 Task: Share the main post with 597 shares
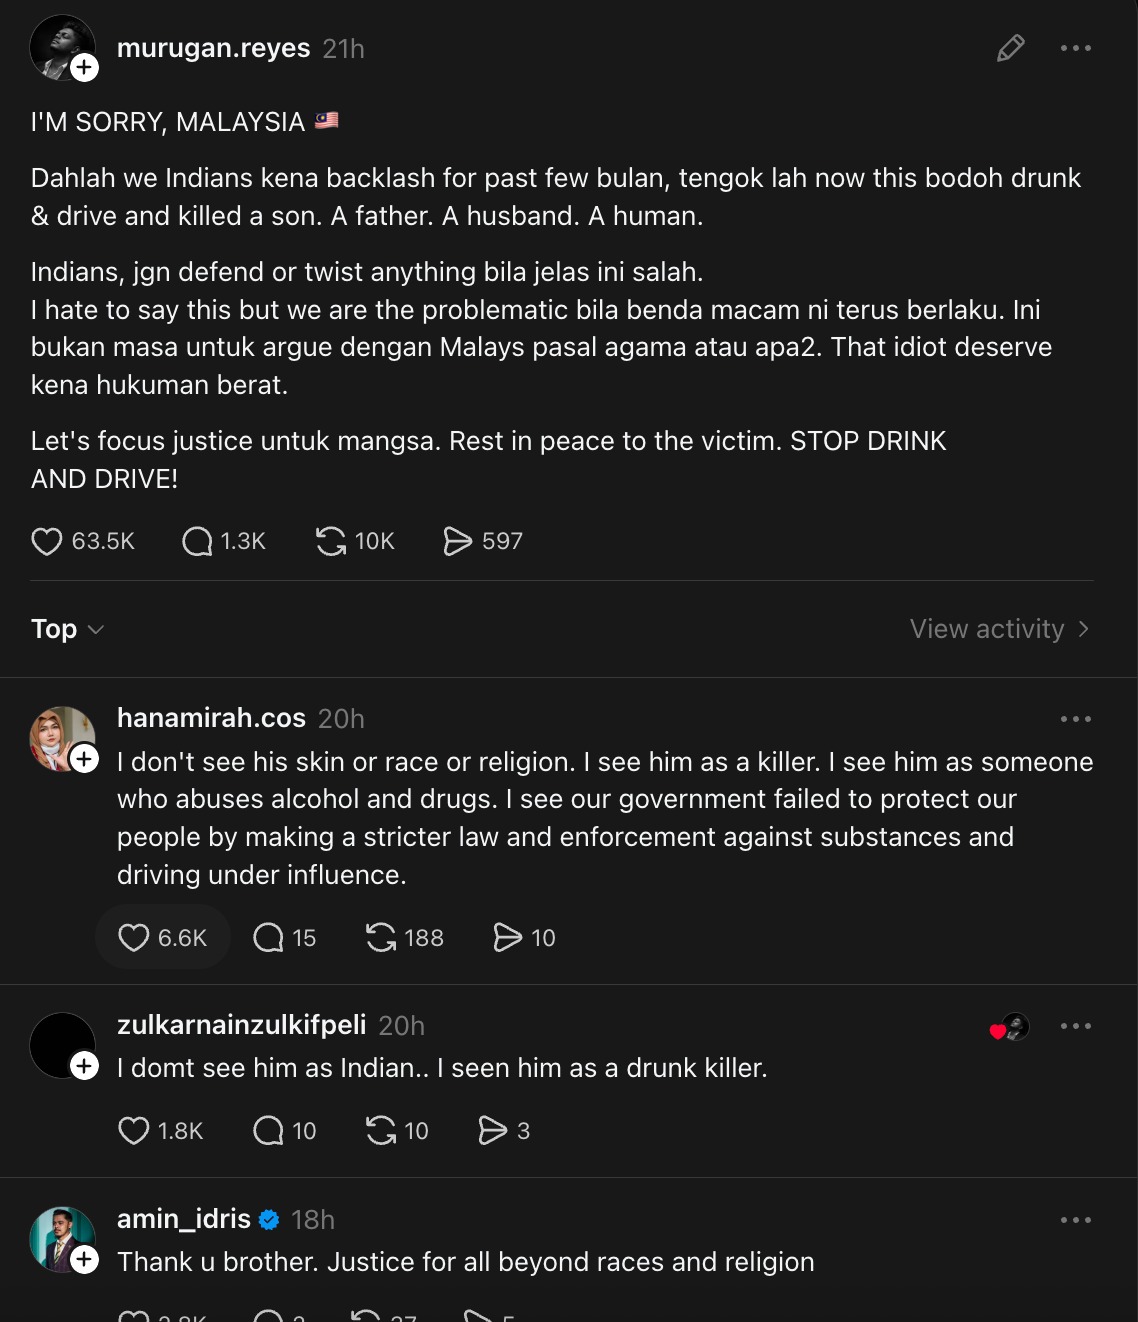click(458, 541)
